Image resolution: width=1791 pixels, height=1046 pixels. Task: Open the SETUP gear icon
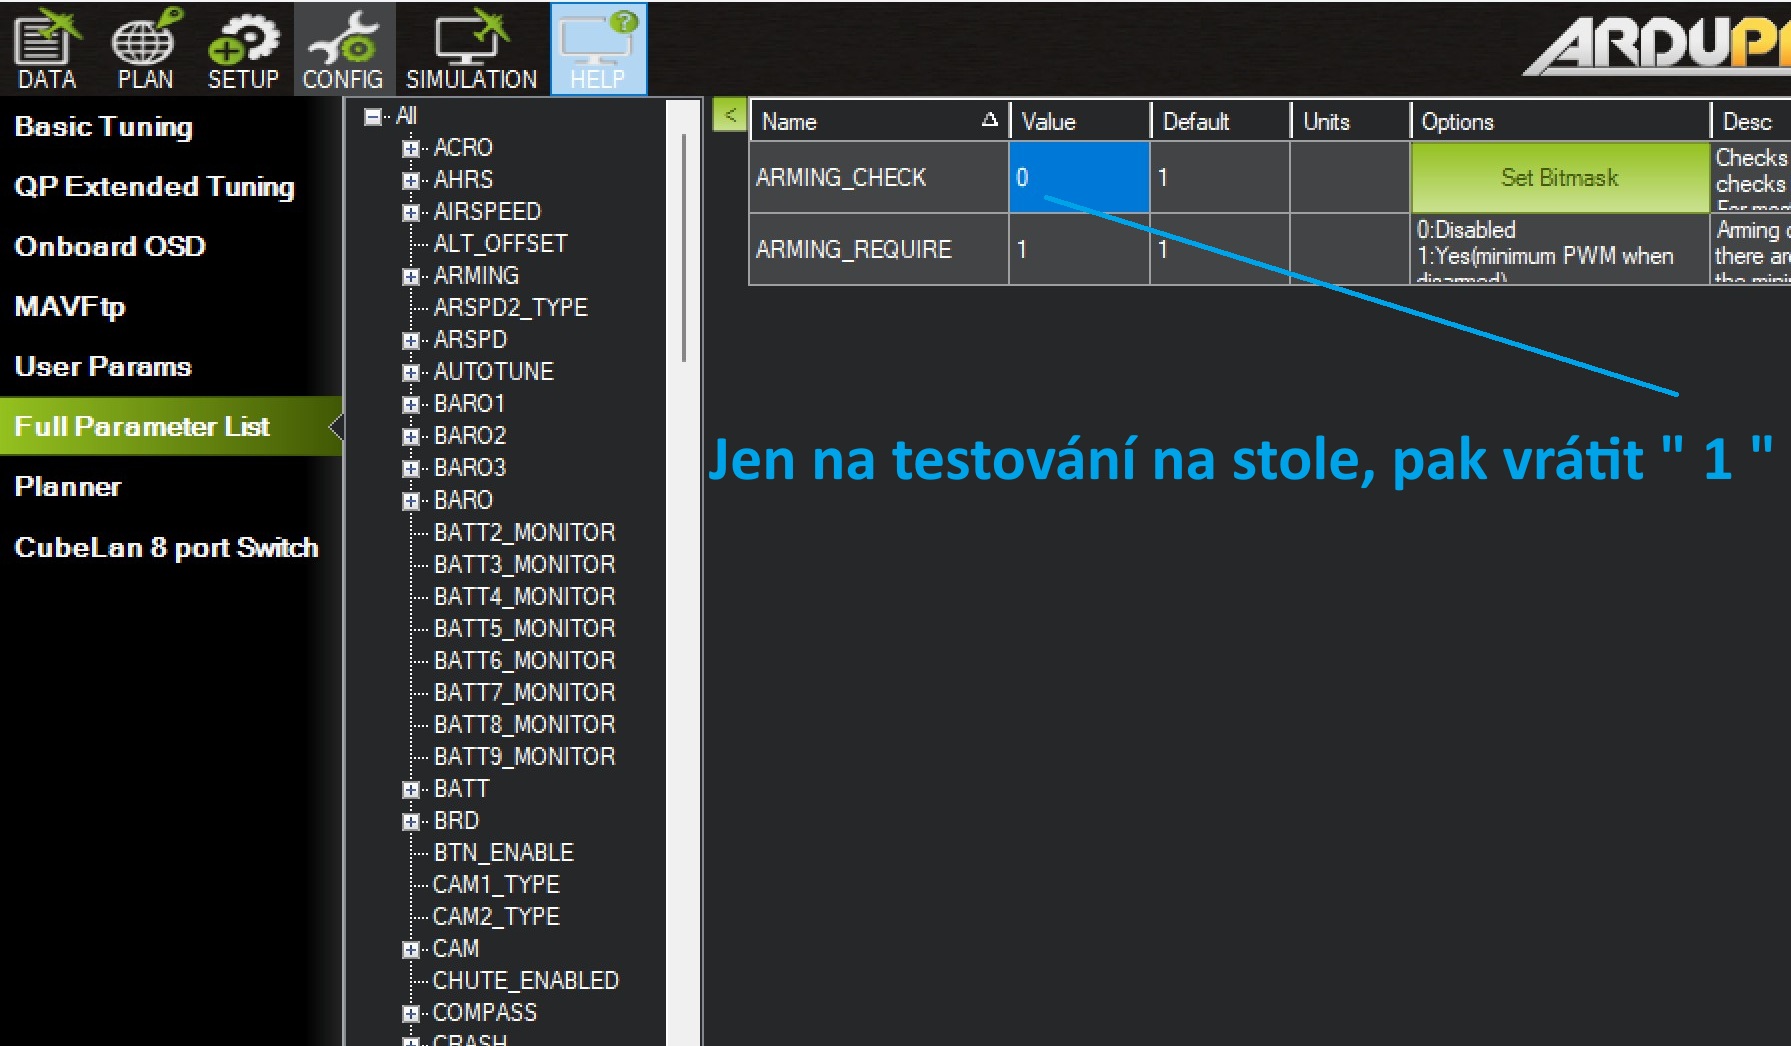(242, 48)
